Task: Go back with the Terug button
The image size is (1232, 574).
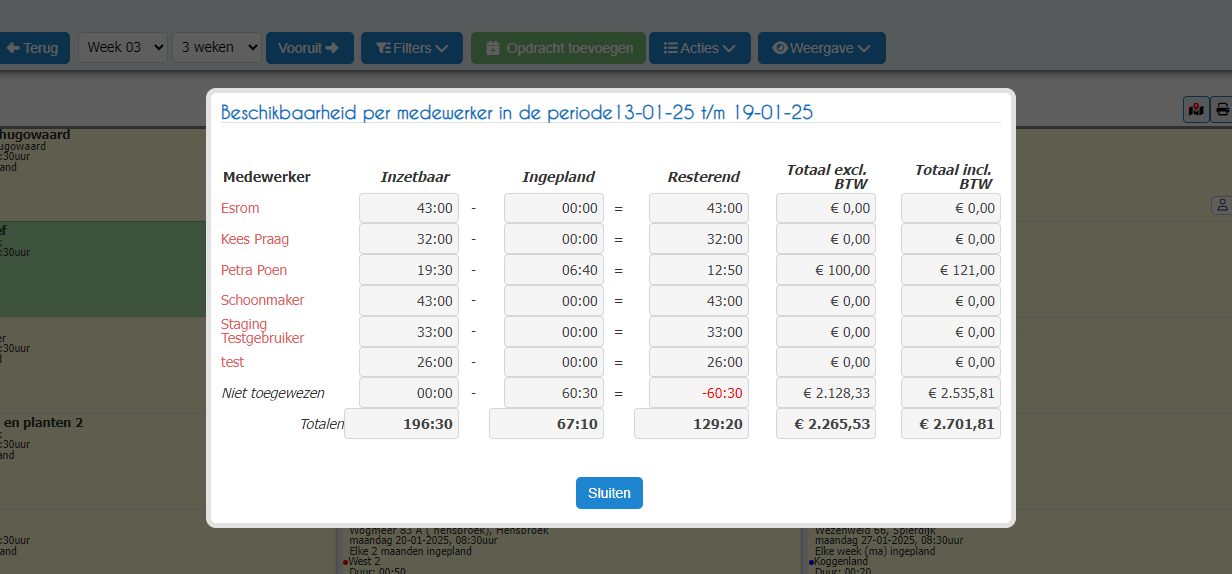Action: [x=34, y=48]
